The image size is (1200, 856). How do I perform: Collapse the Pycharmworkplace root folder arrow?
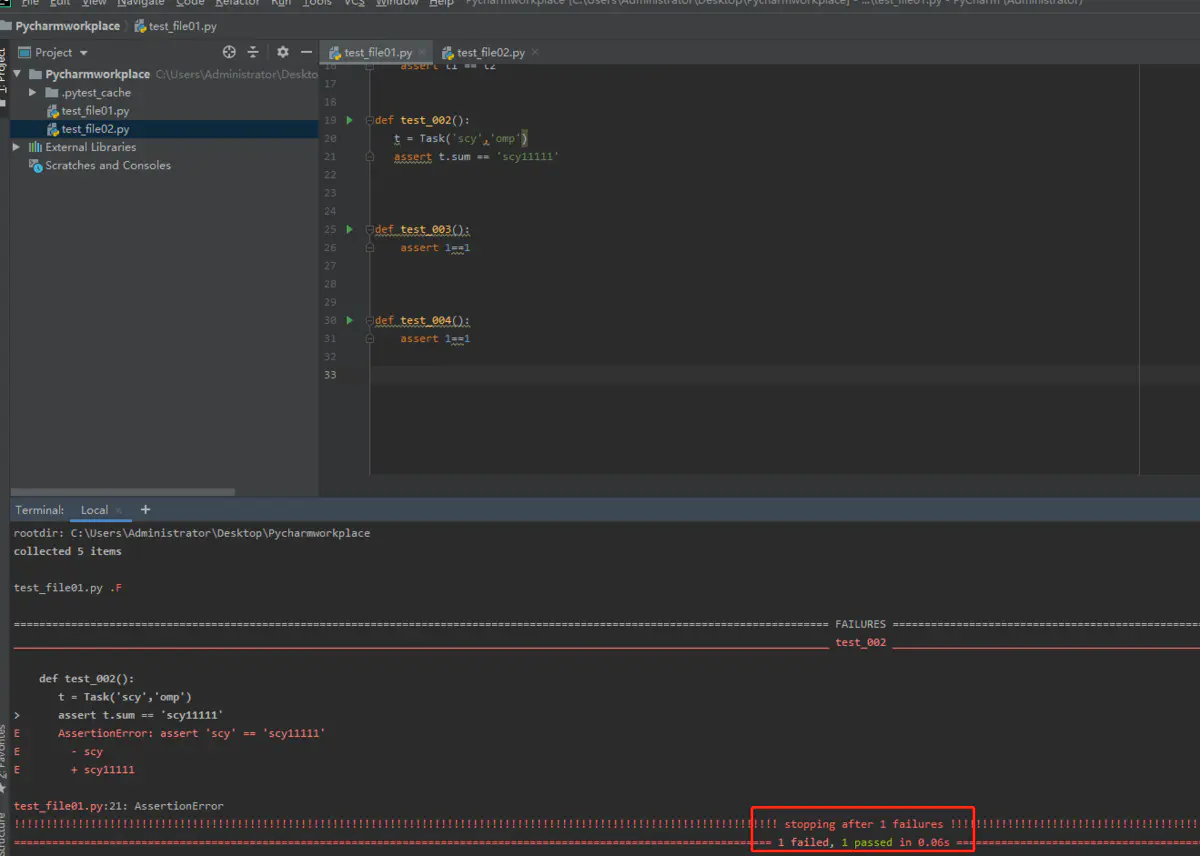tap(17, 74)
